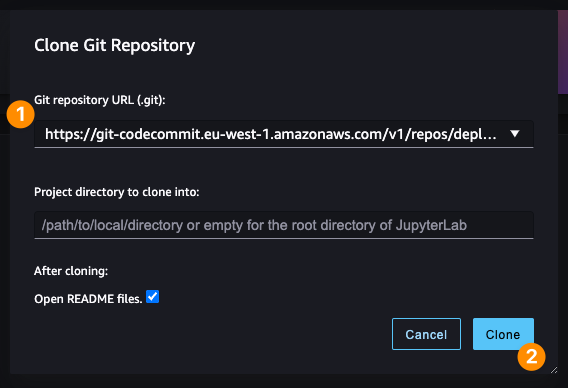
Task: Dismiss dialog by clicking dark backdrop above it
Action: [284, 5]
